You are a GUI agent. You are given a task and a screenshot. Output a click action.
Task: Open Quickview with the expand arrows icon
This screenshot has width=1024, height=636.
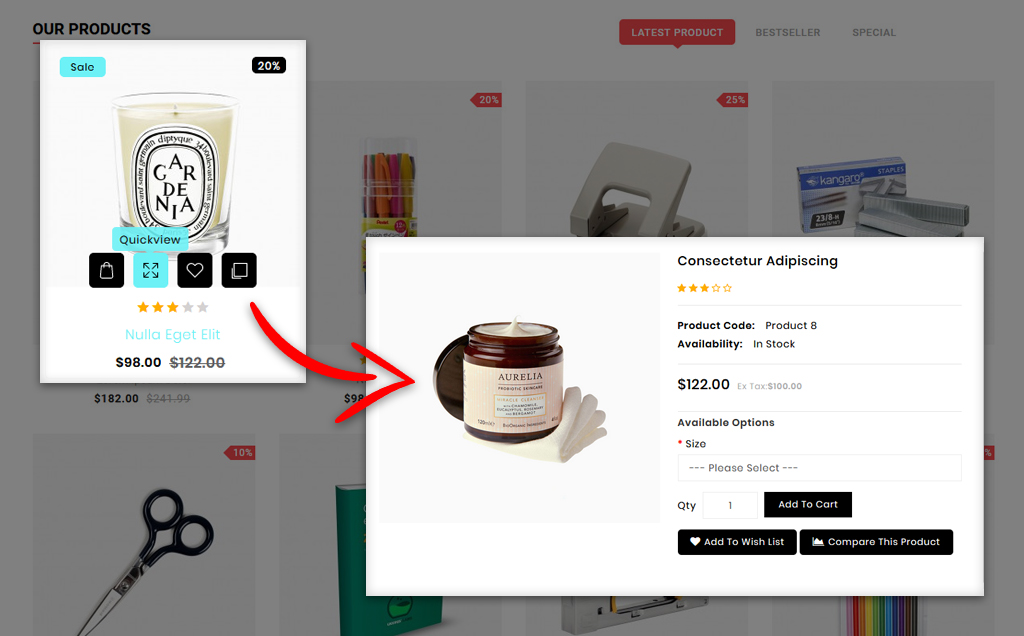coord(151,270)
